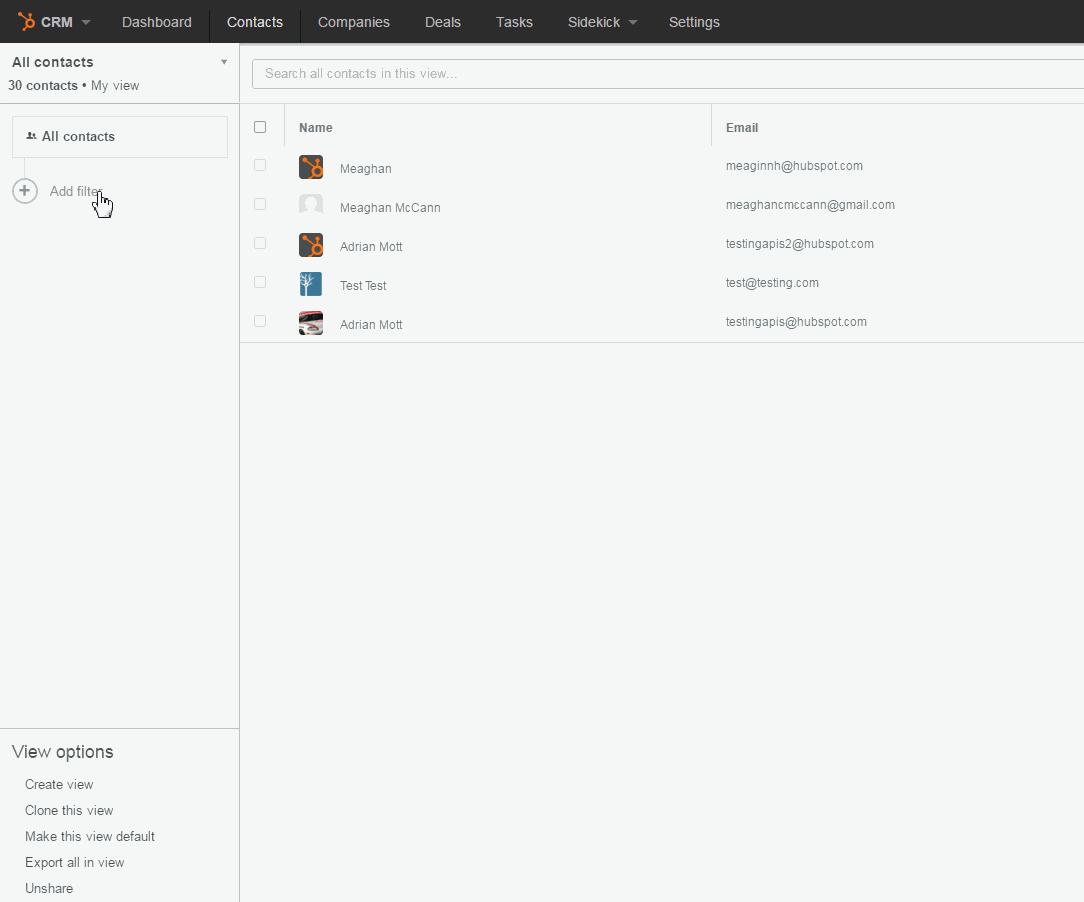Click Export all in view
This screenshot has height=902, width=1084.
(74, 862)
